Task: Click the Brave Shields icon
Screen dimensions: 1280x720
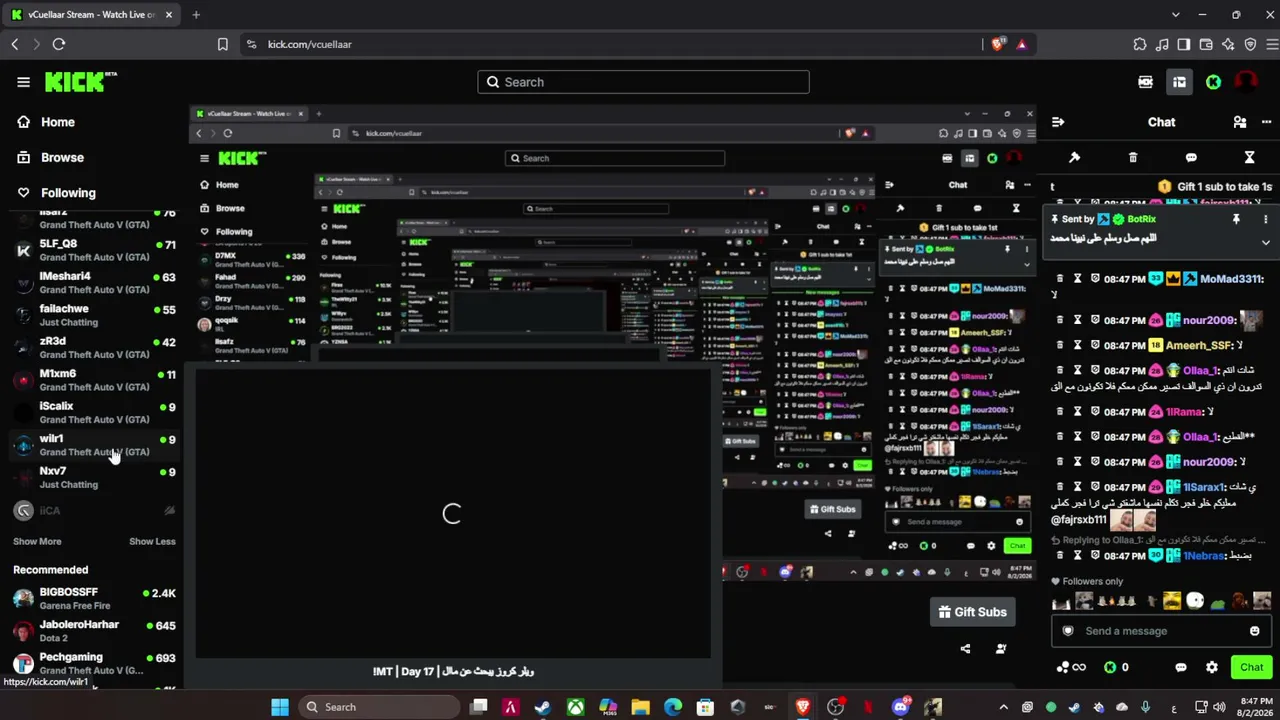Action: point(998,44)
